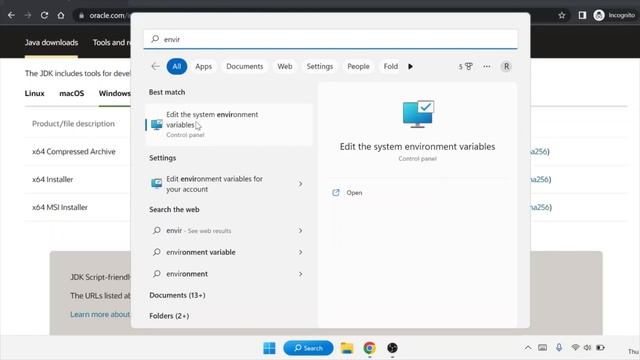Click the volume speaker tray icon

(587, 348)
